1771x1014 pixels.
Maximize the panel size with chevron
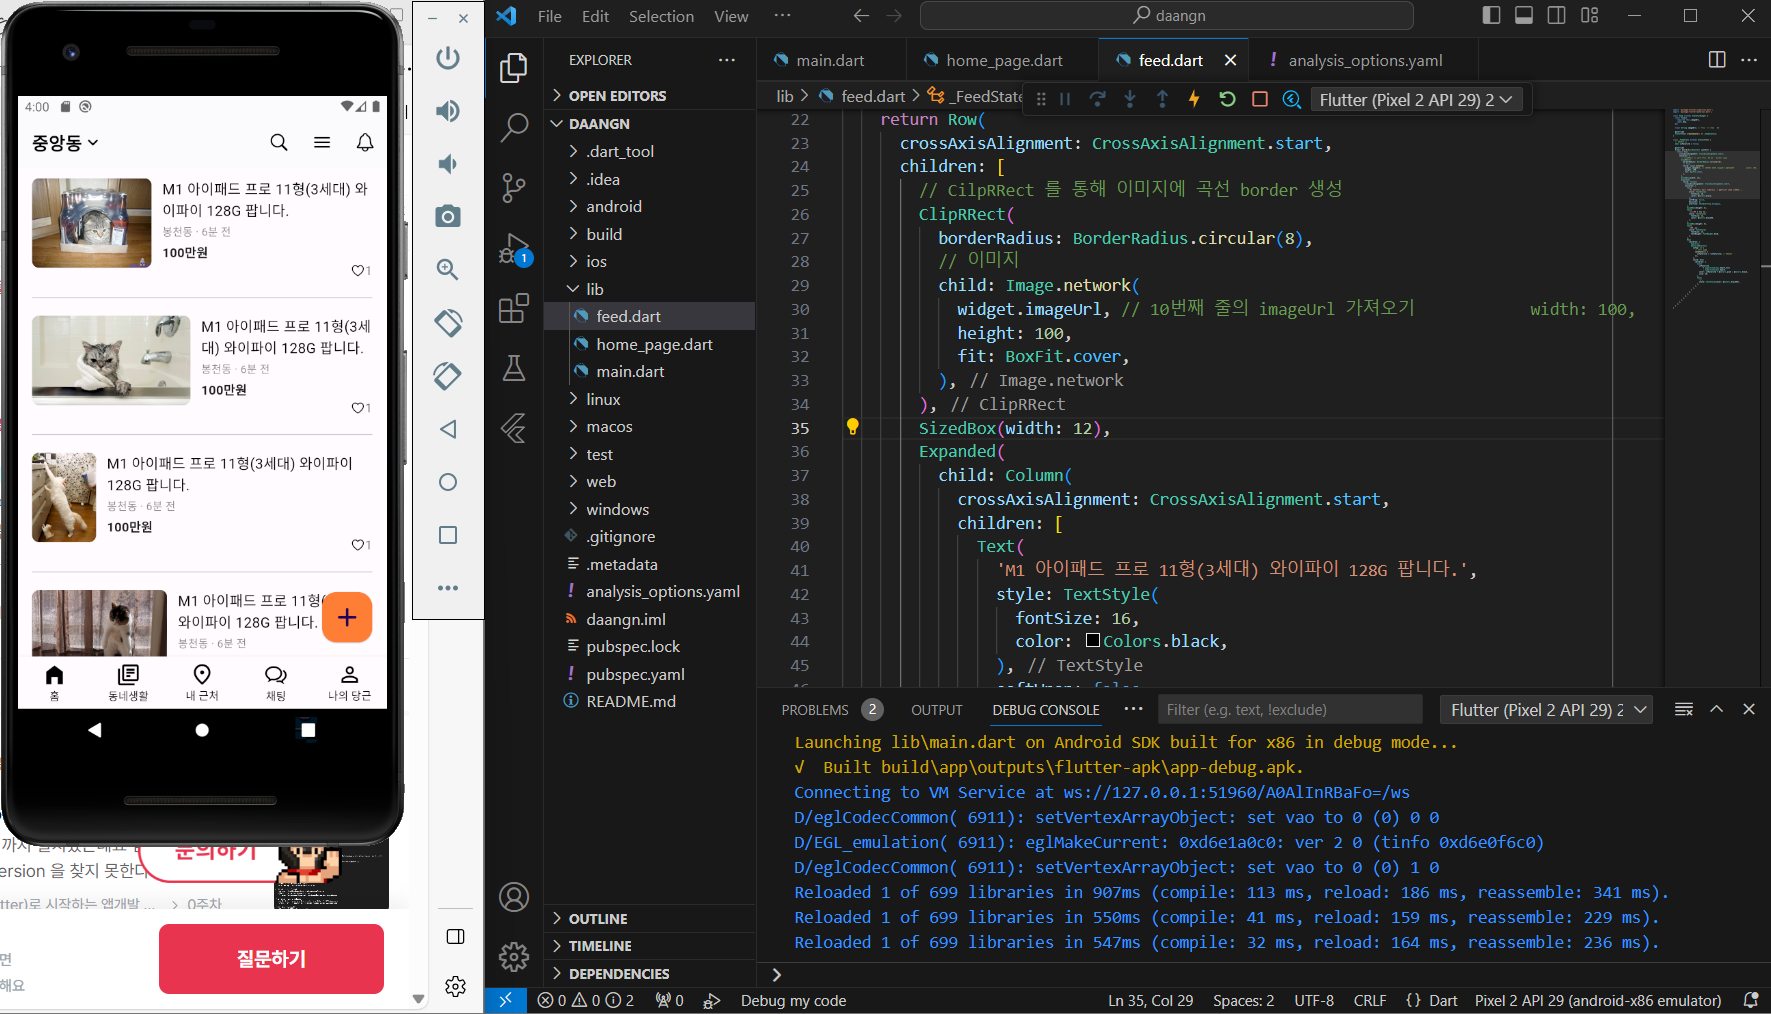[x=1716, y=709]
